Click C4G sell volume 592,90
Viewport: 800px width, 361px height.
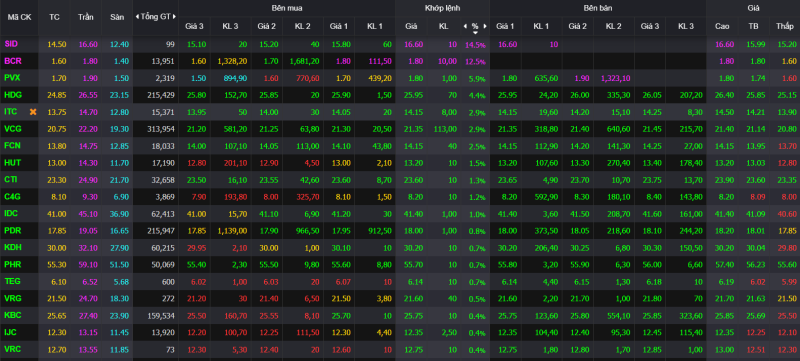click(547, 196)
